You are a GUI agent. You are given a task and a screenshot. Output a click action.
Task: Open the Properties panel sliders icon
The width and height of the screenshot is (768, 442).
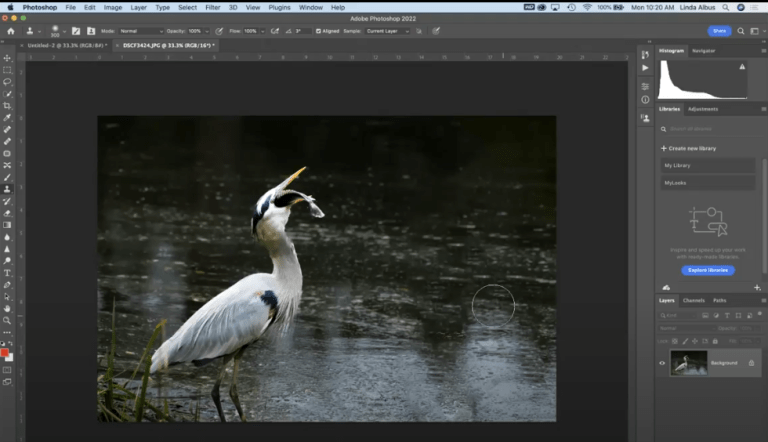(x=645, y=87)
